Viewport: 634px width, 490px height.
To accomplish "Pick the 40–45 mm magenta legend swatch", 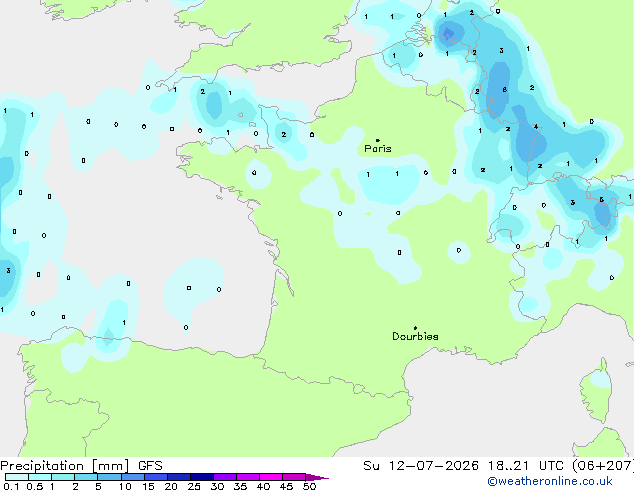I will click(271, 477).
